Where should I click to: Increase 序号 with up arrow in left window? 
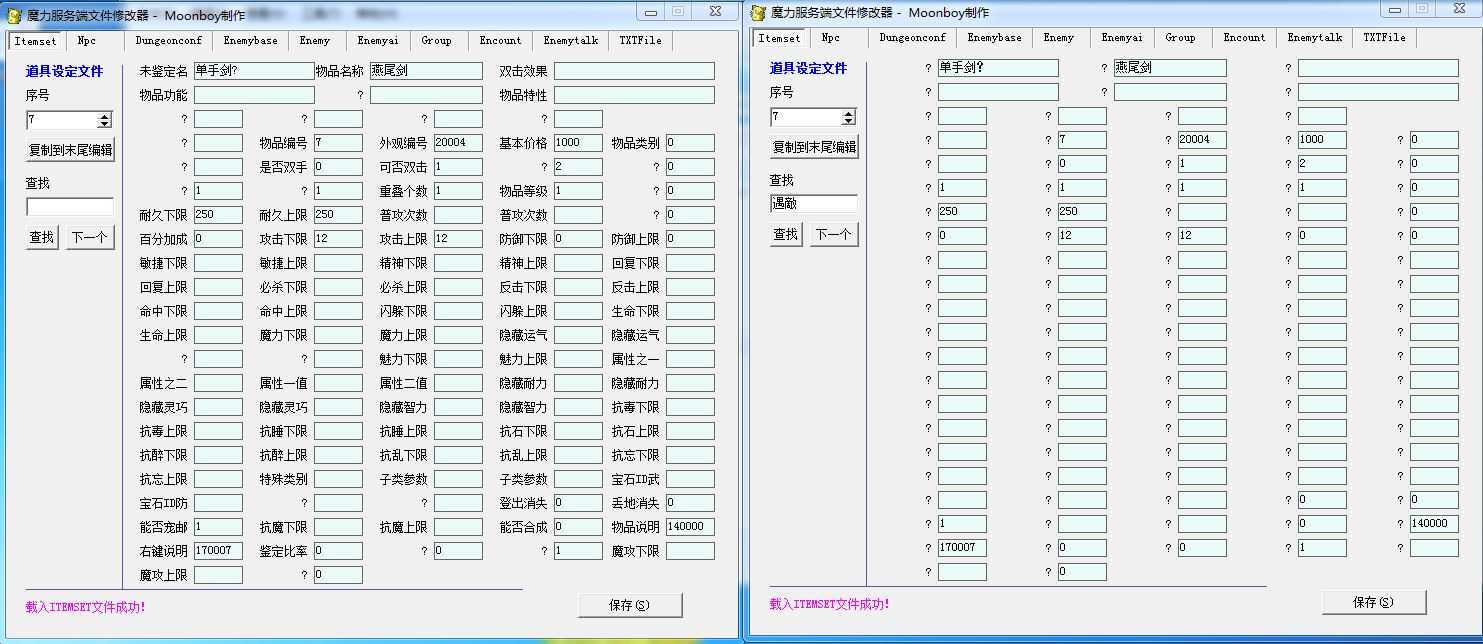(x=105, y=116)
